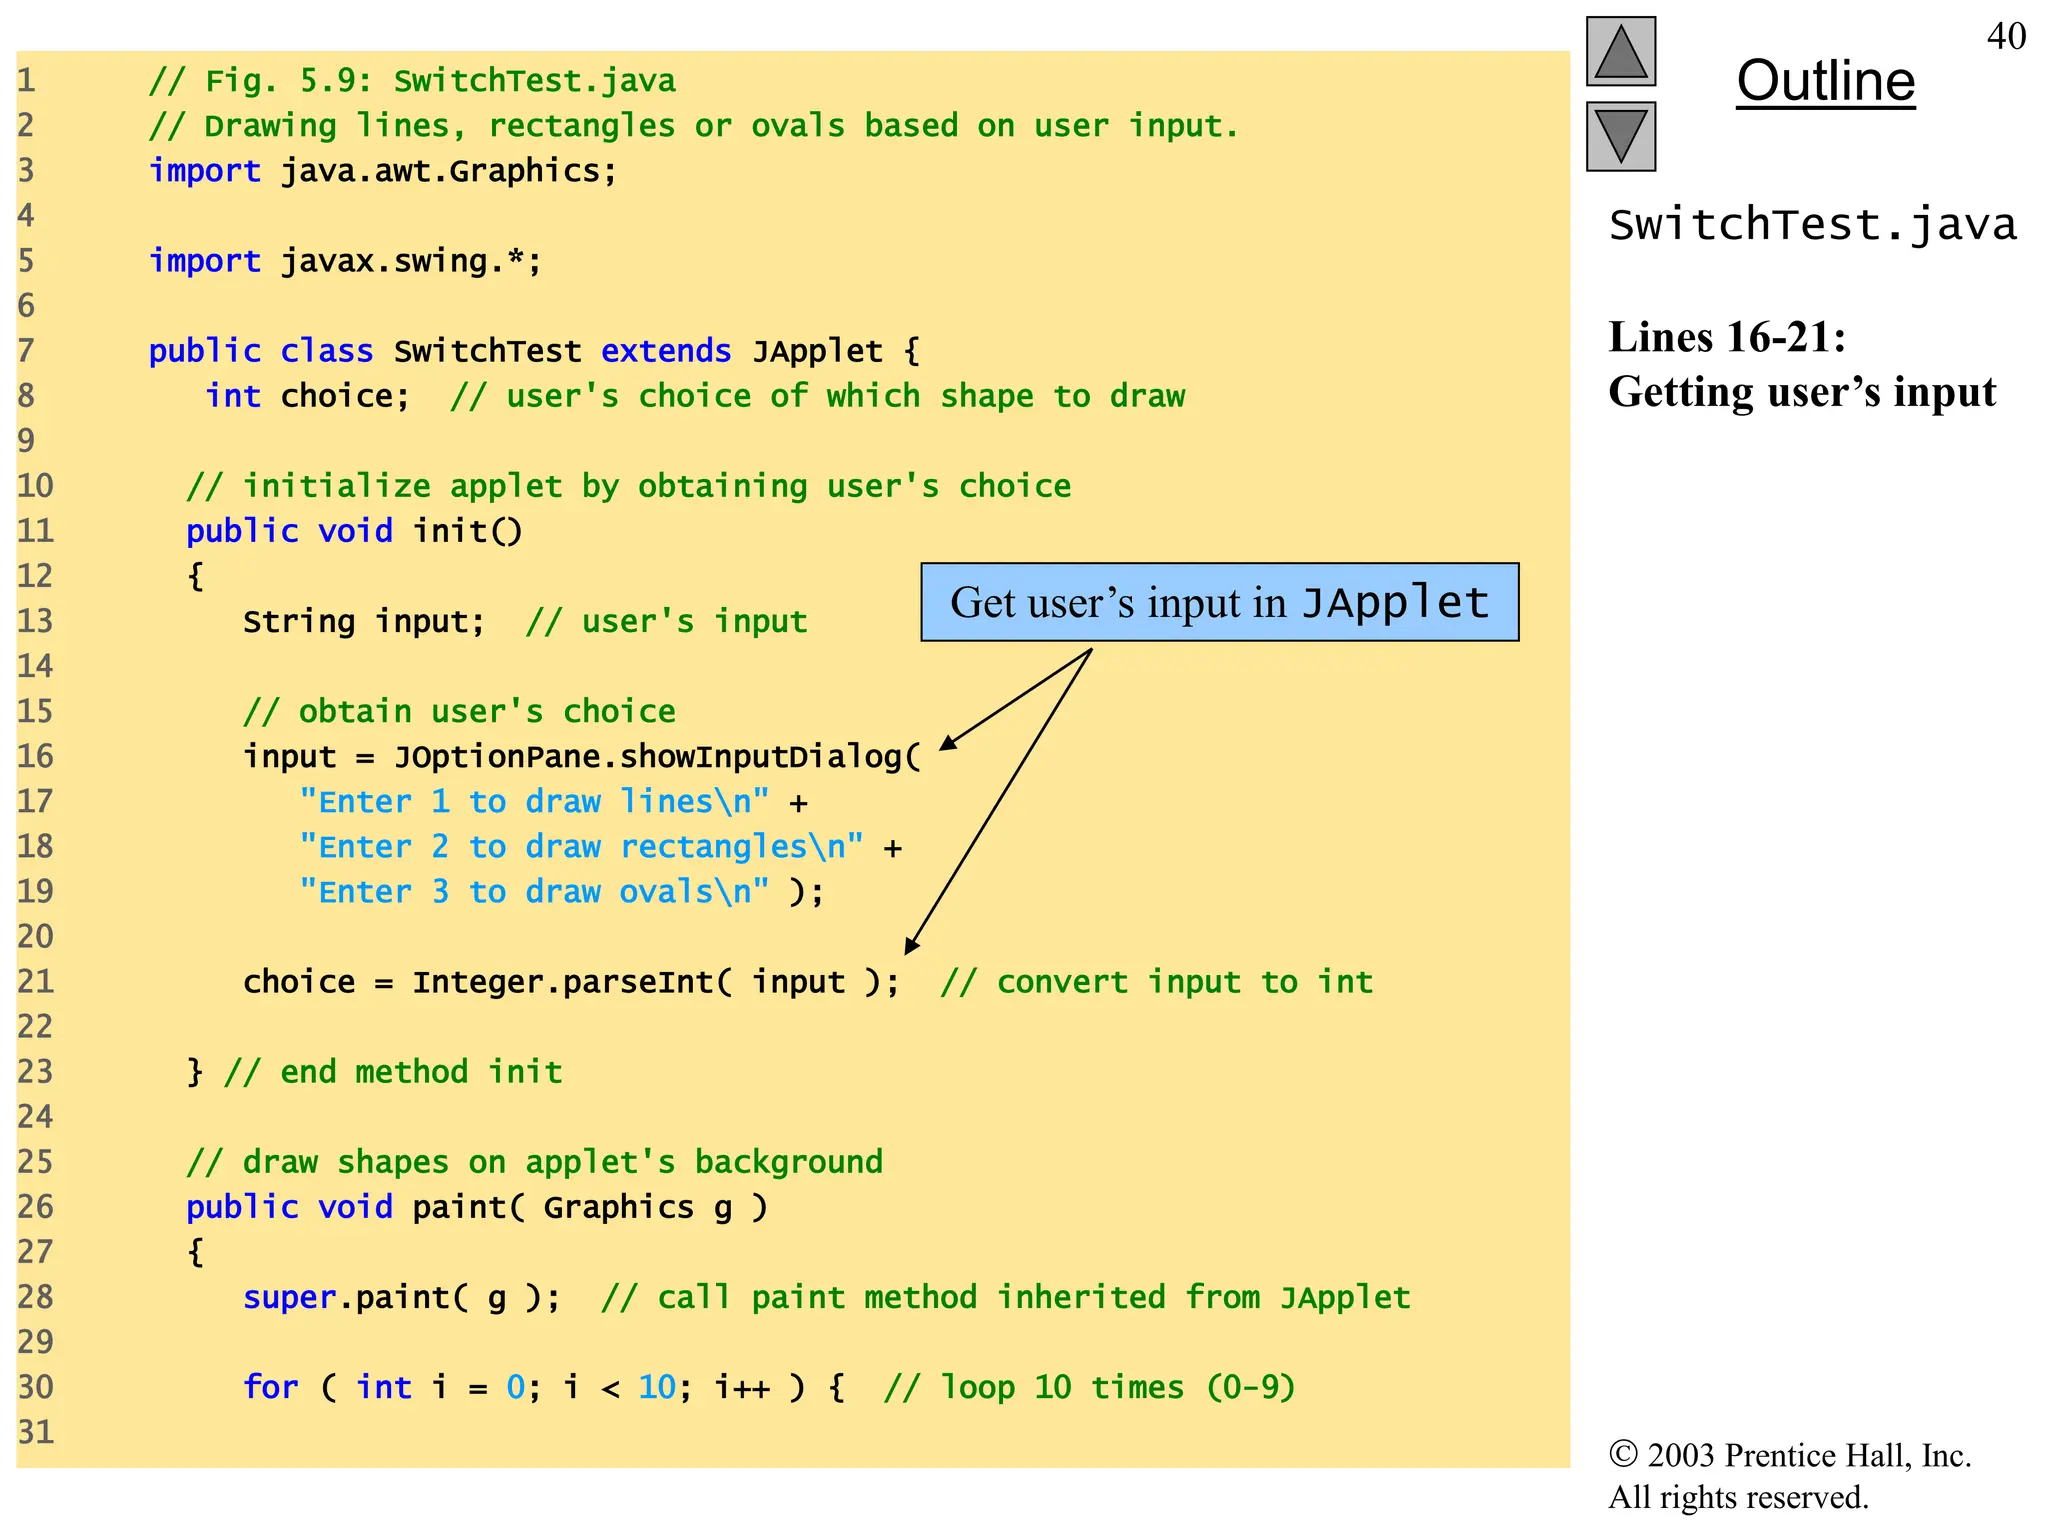Click the slide number 40
This screenshot has width=2048, height=1536.
click(2006, 36)
